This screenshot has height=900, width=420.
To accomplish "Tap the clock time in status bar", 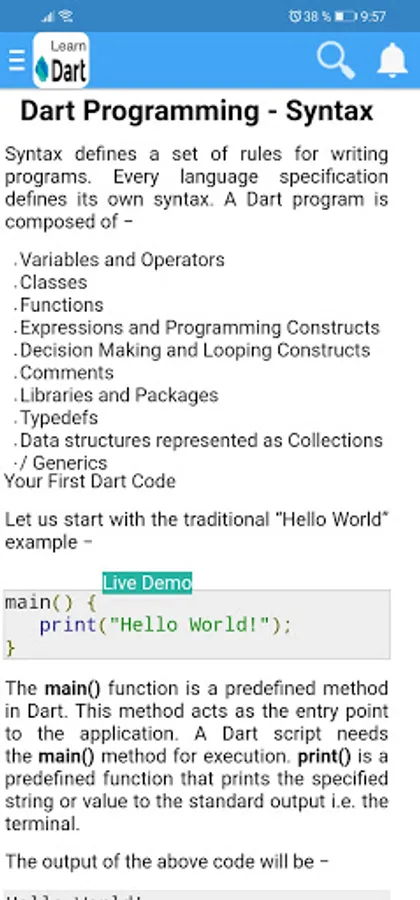I will [373, 17].
